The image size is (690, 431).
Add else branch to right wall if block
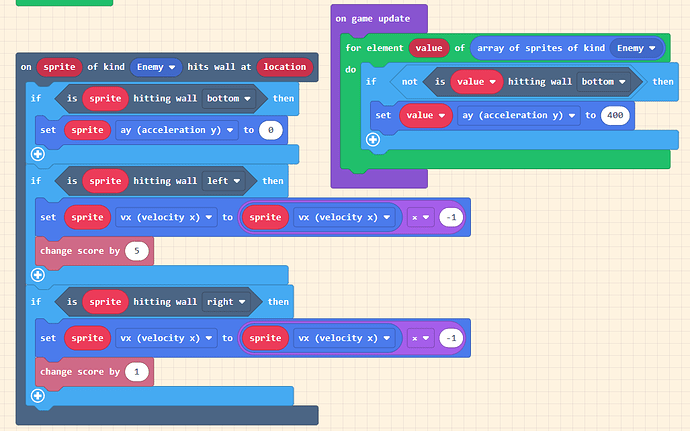pyautogui.click(x=38, y=396)
